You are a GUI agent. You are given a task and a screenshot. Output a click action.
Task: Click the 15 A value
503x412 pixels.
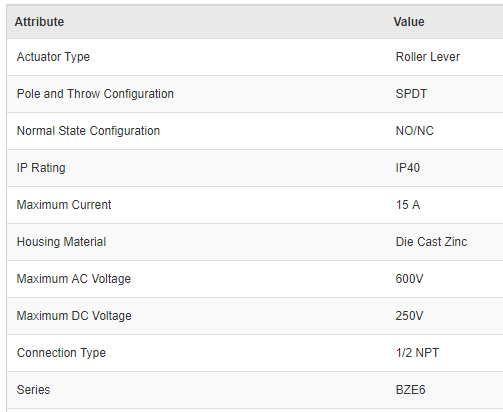click(408, 205)
